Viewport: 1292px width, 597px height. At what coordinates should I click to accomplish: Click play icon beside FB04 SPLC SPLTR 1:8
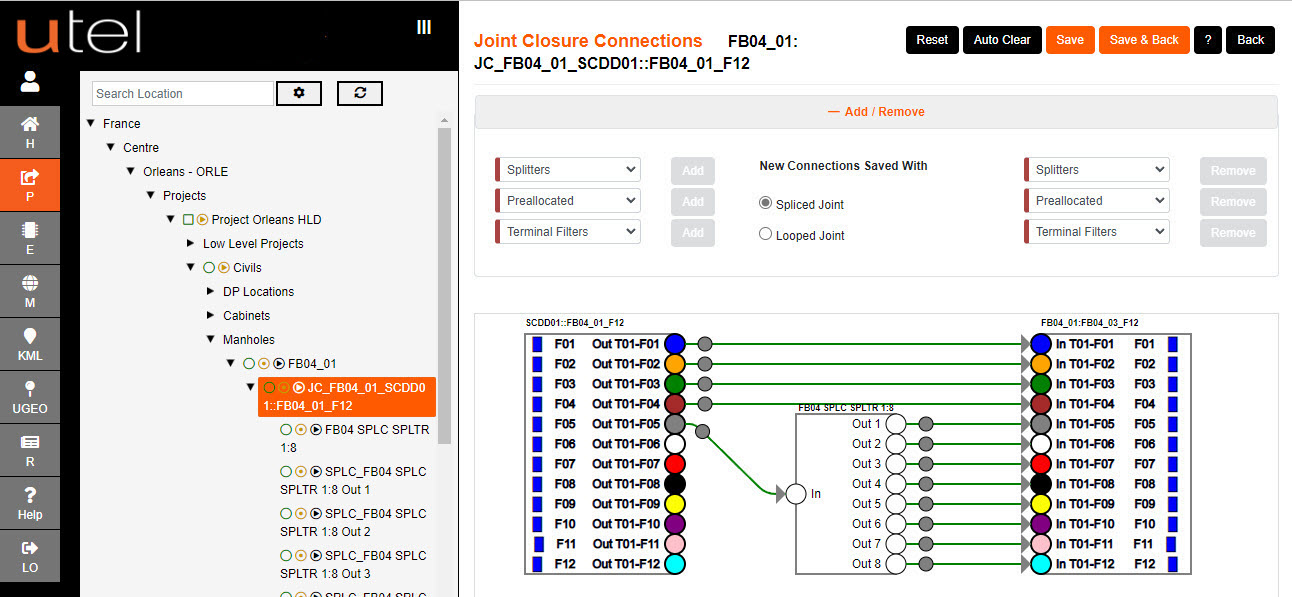316,429
